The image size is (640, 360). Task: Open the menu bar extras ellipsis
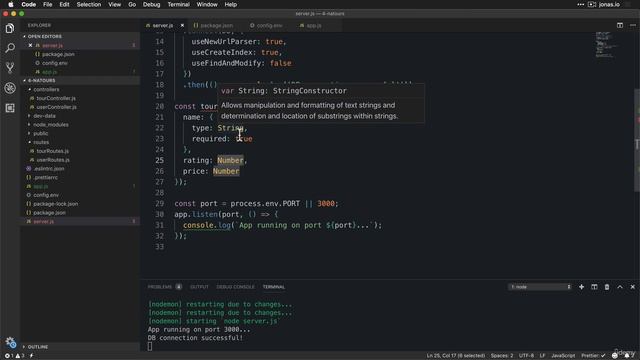pyautogui.click(x=580, y=4)
